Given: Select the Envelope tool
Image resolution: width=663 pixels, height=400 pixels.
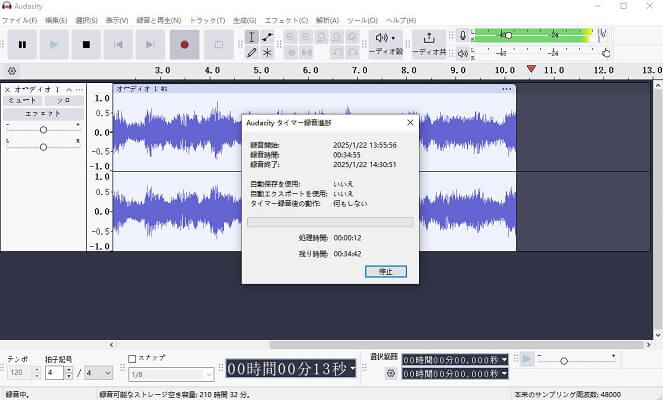Looking at the screenshot, I should (x=267, y=37).
